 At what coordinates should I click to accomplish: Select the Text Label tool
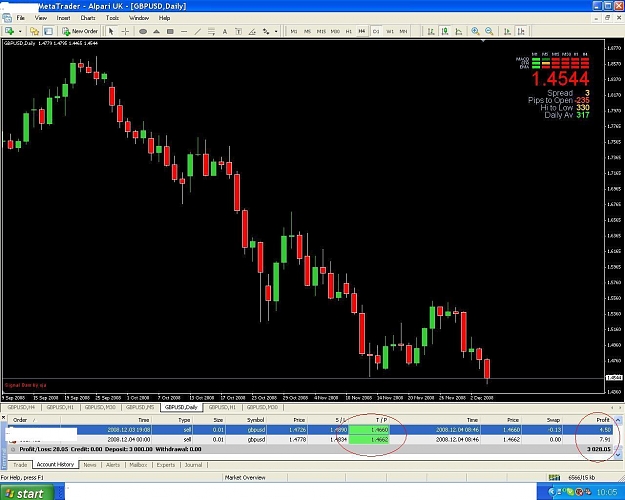238,31
